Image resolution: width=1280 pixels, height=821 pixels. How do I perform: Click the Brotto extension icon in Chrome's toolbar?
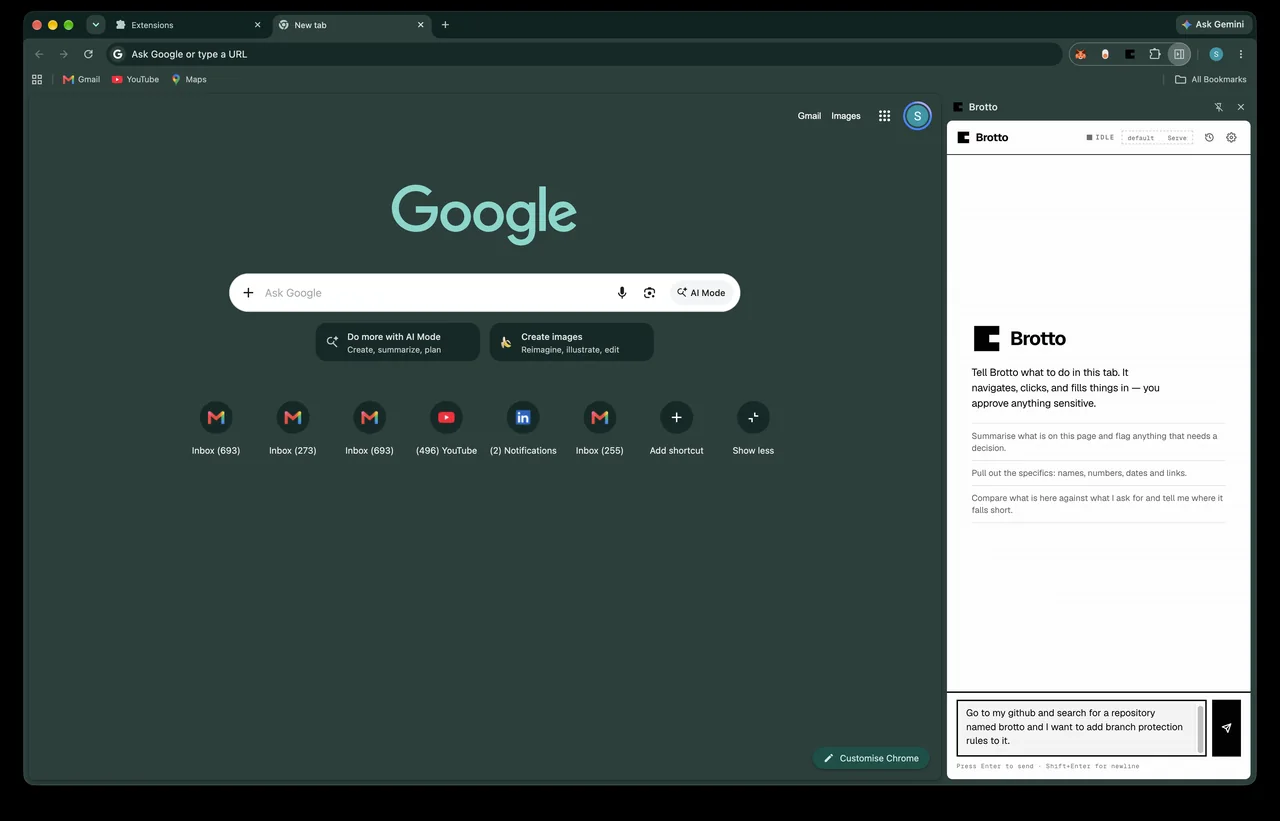click(x=1130, y=54)
